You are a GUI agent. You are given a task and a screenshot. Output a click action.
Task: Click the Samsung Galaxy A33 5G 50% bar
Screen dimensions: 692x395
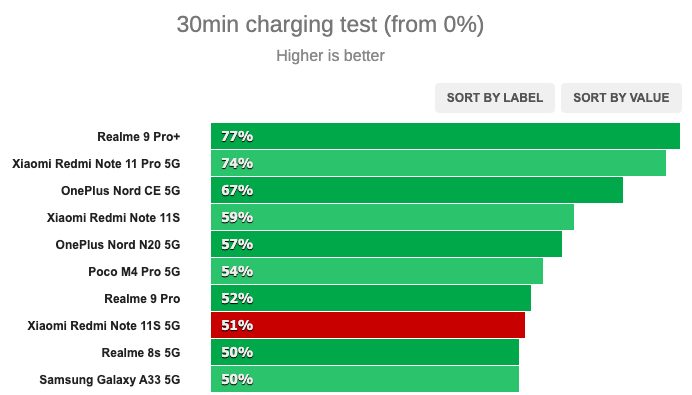tap(365, 379)
